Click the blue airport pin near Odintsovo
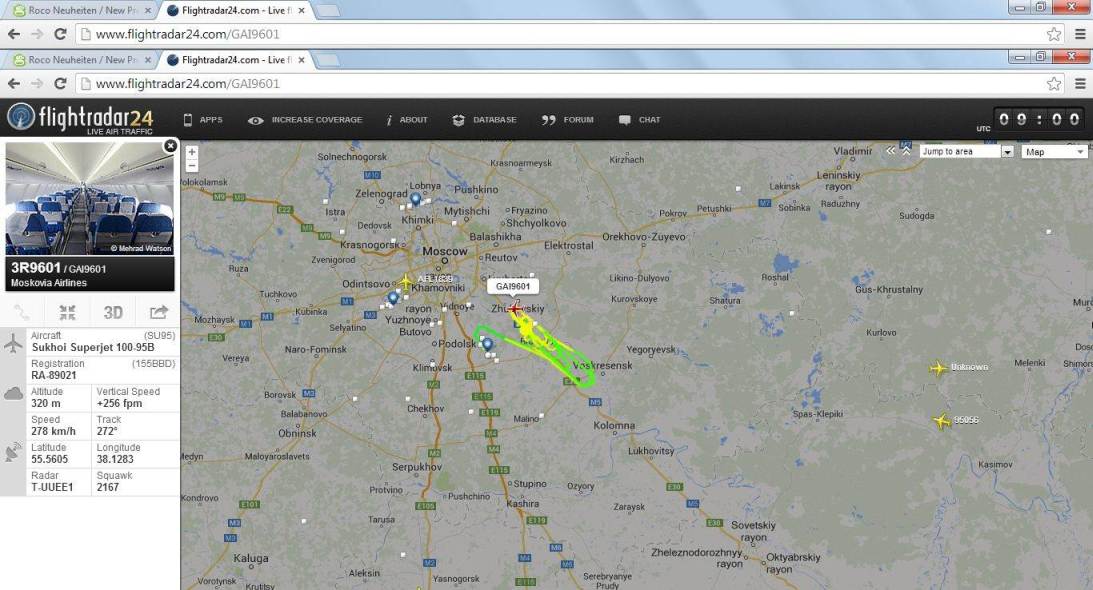 tap(393, 298)
